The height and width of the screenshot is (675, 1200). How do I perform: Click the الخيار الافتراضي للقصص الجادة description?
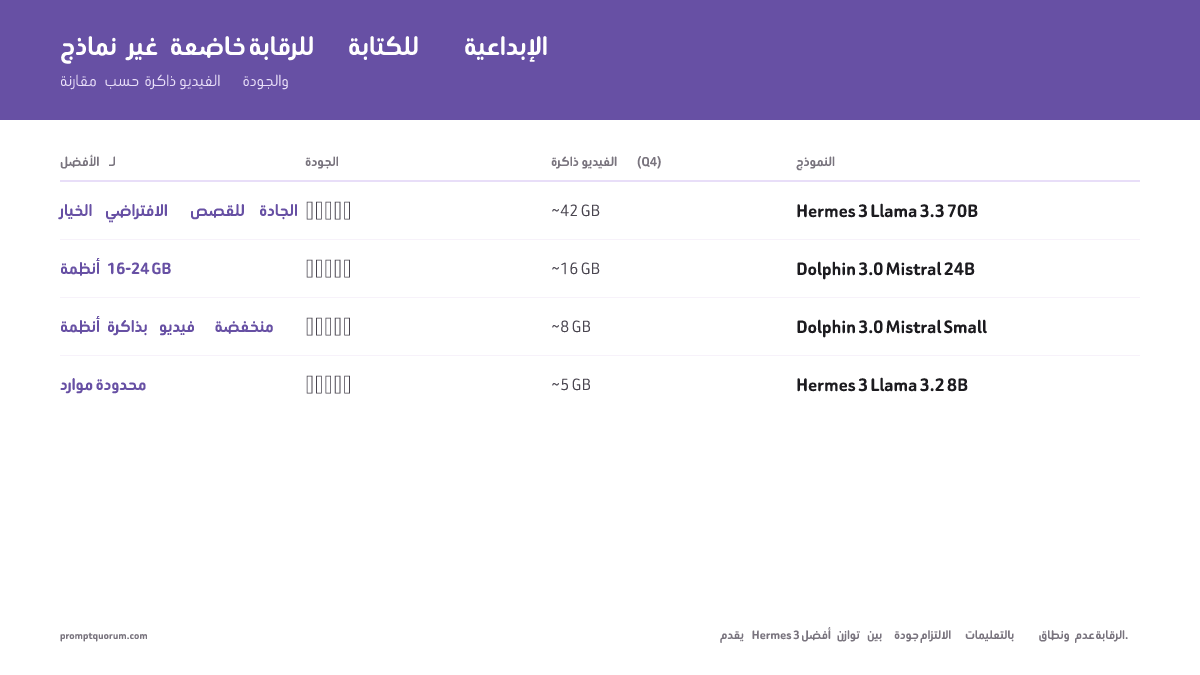[x=179, y=211]
